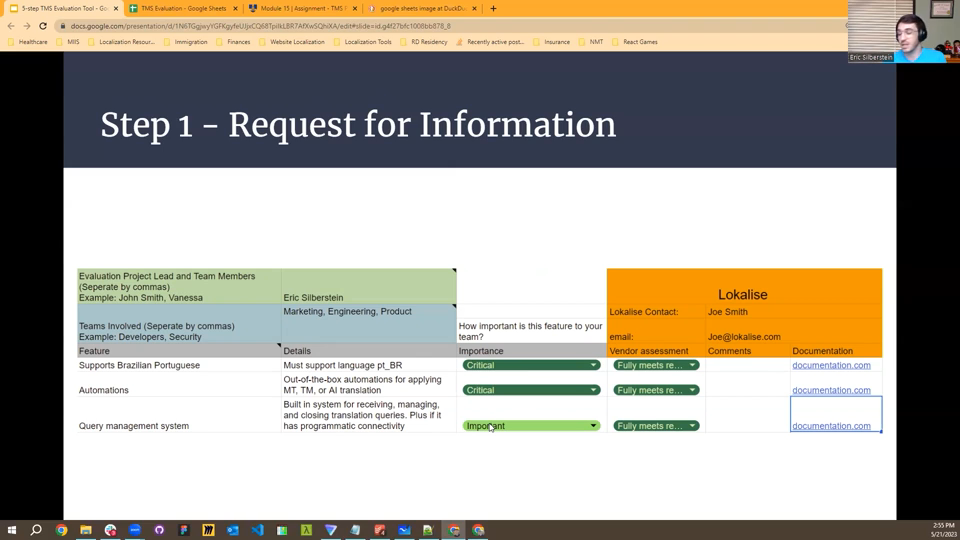Open Vendor assessment dropdown for Query management row
Screen dimensions: 960x540
[x=656, y=426]
